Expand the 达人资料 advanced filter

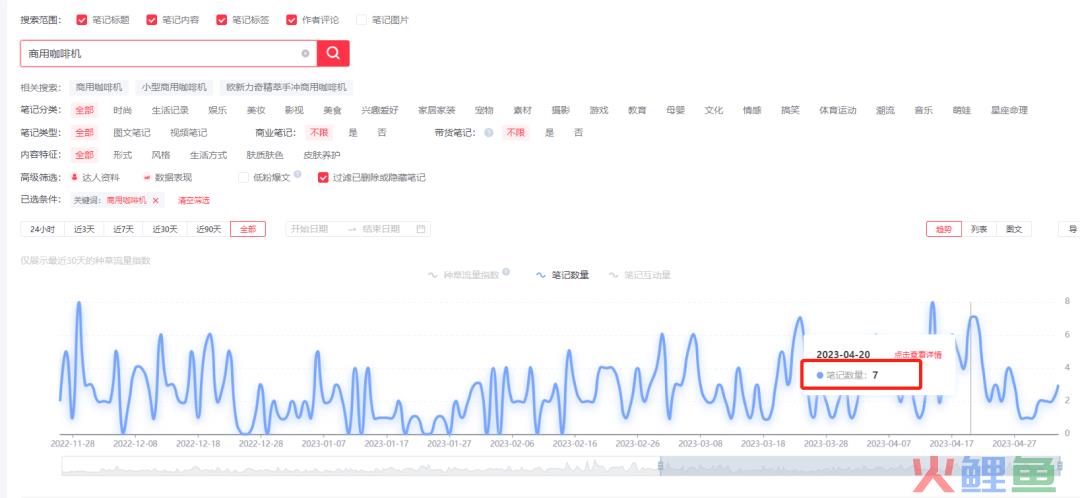(95, 178)
